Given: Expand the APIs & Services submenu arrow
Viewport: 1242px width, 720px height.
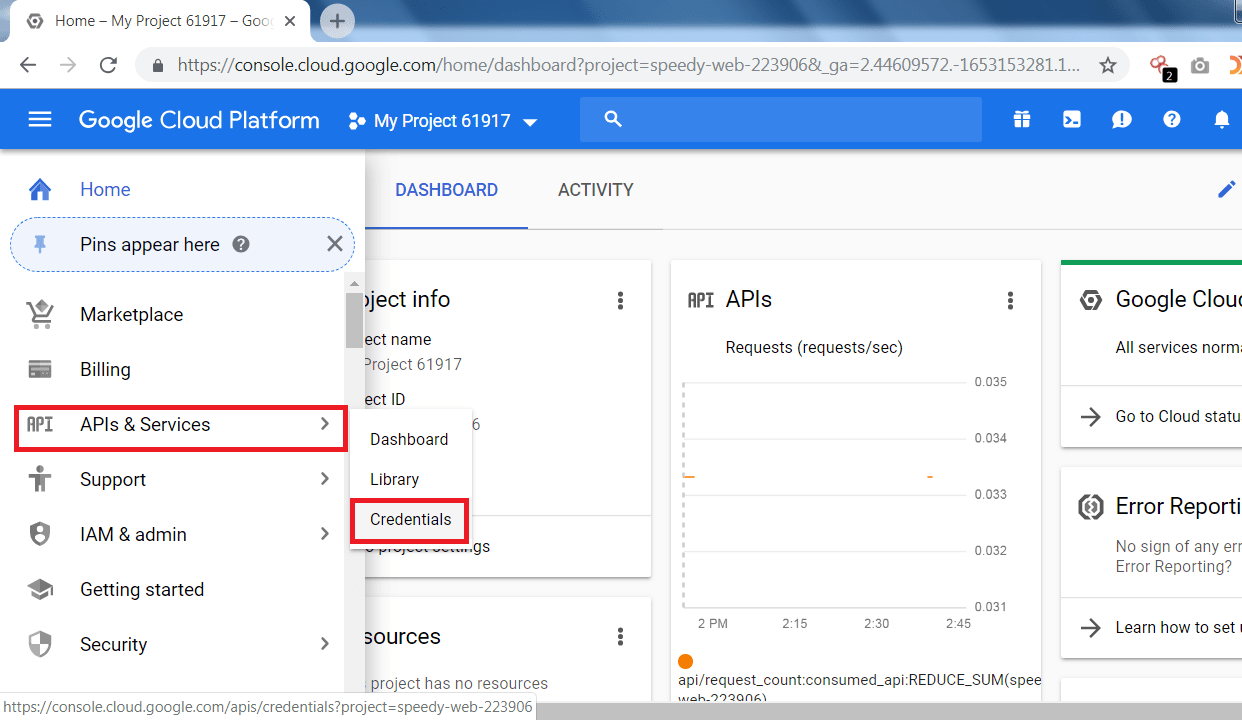Looking at the screenshot, I should (x=324, y=424).
